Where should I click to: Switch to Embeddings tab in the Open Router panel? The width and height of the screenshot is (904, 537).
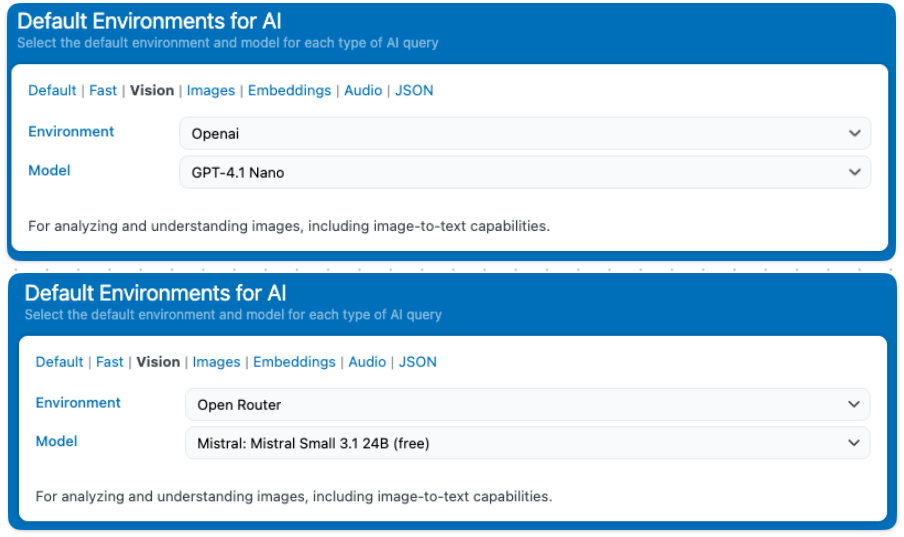tap(294, 362)
